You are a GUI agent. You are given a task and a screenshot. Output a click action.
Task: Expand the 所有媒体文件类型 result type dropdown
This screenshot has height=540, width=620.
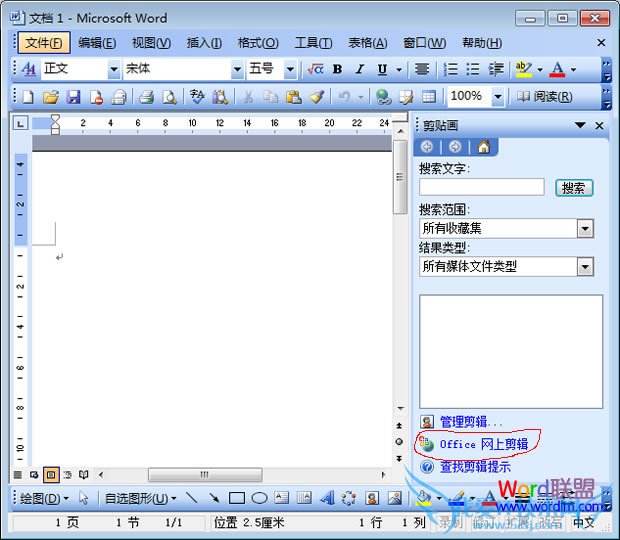[x=585, y=267]
